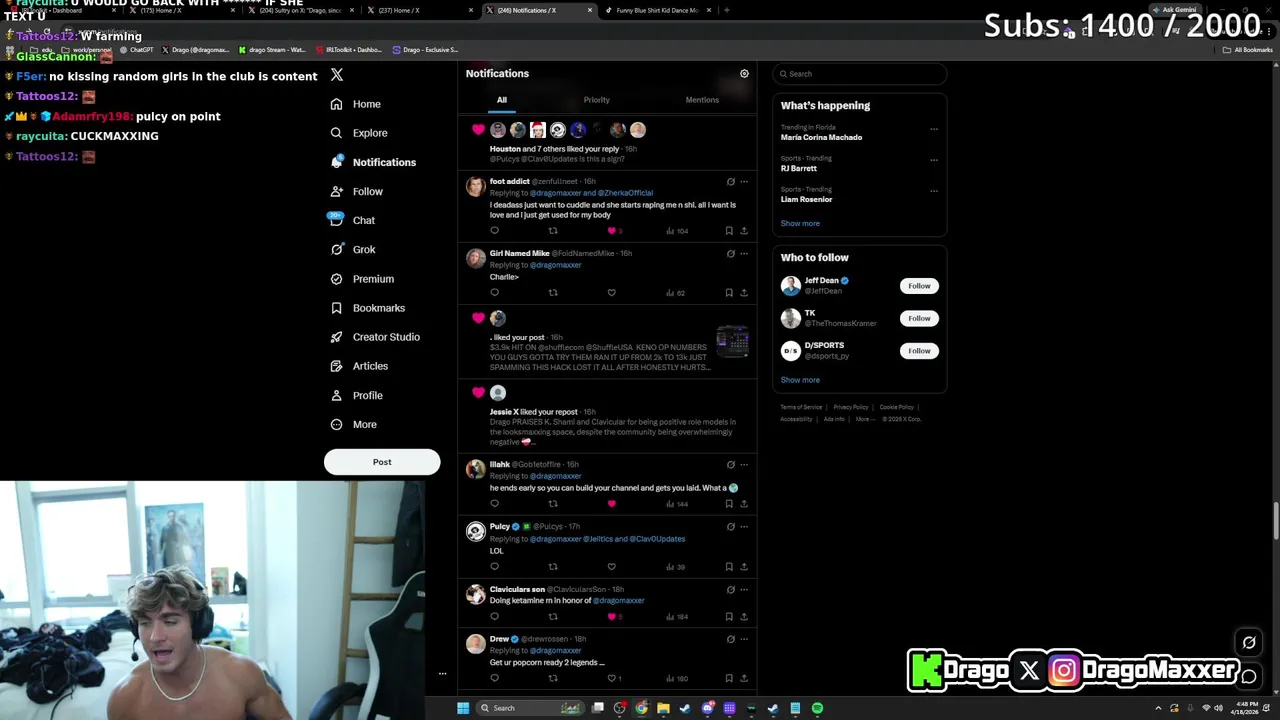Open Profile in the sidebar
Screen dimensions: 1280x720
[356, 395]
